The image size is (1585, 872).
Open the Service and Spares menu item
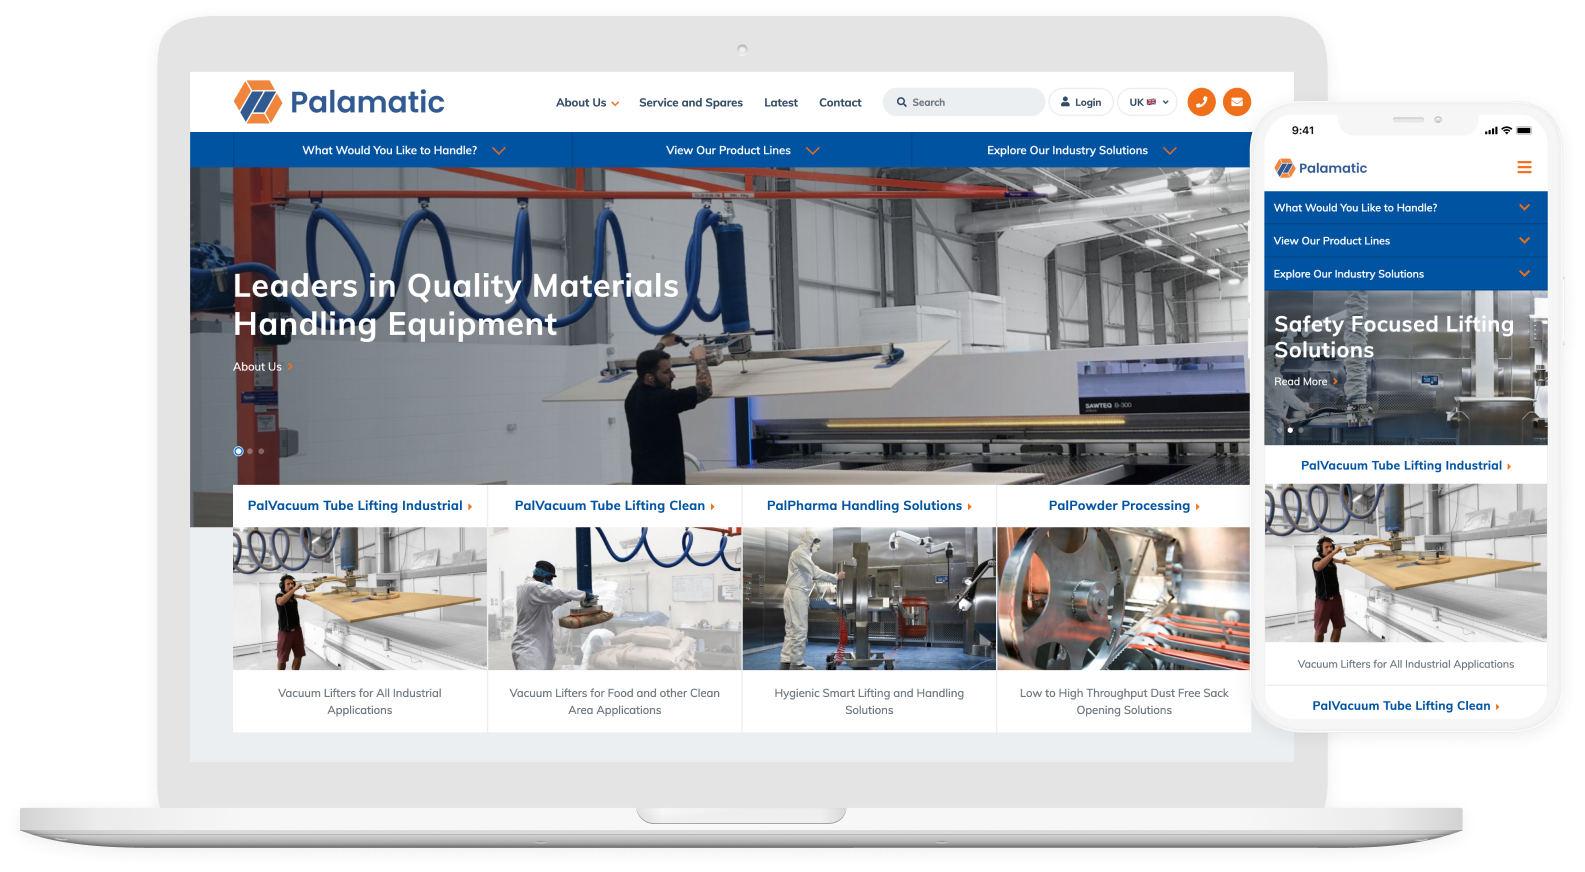pyautogui.click(x=690, y=102)
